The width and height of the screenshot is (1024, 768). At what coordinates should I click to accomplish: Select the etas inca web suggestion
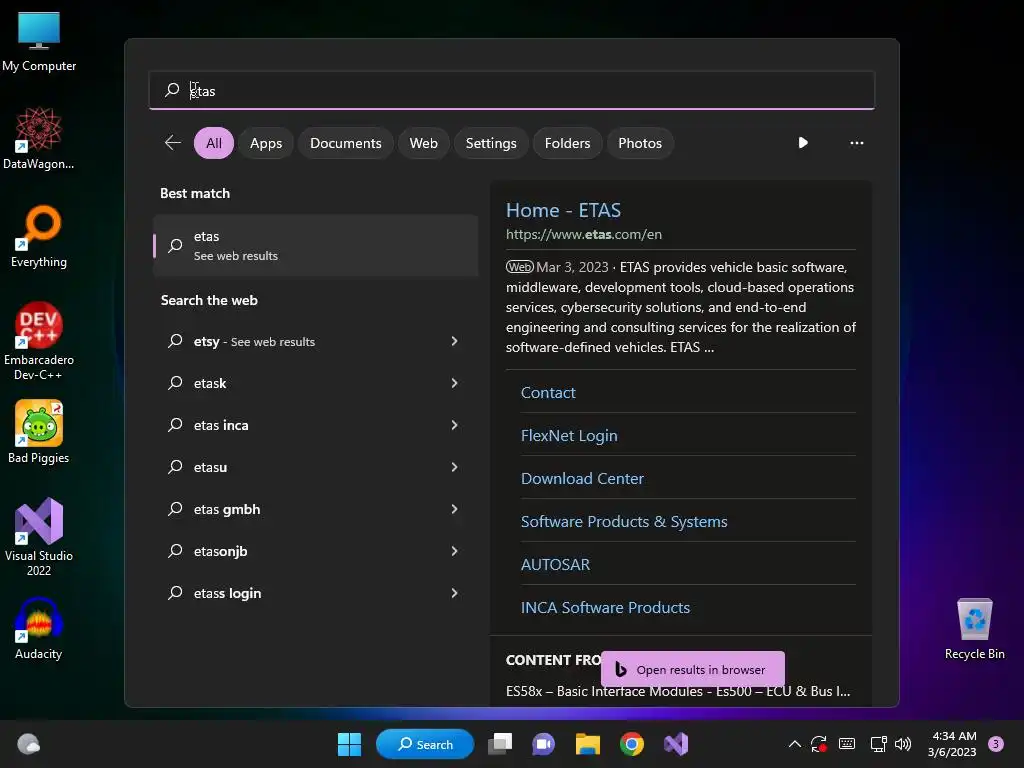pyautogui.click(x=221, y=425)
